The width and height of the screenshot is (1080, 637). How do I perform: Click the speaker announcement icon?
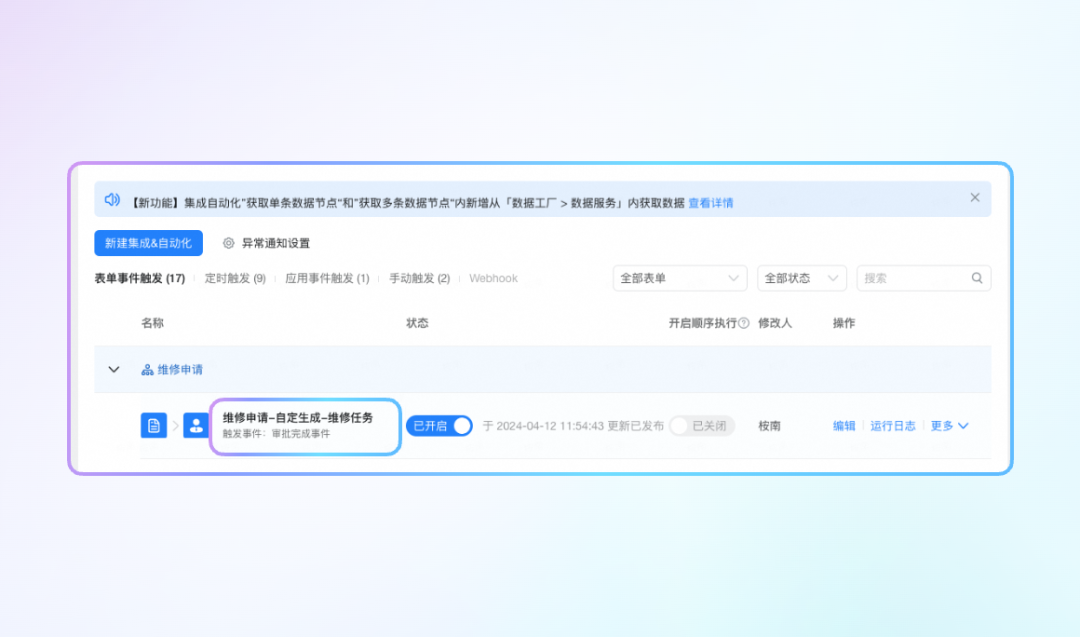point(112,200)
